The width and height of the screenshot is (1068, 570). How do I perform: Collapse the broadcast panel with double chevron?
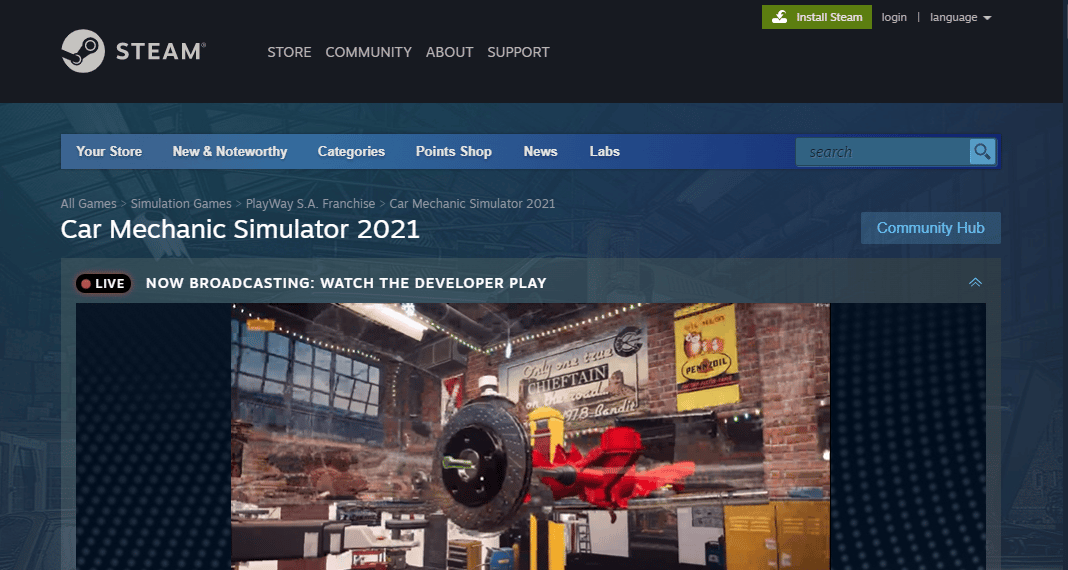pyautogui.click(x=975, y=283)
